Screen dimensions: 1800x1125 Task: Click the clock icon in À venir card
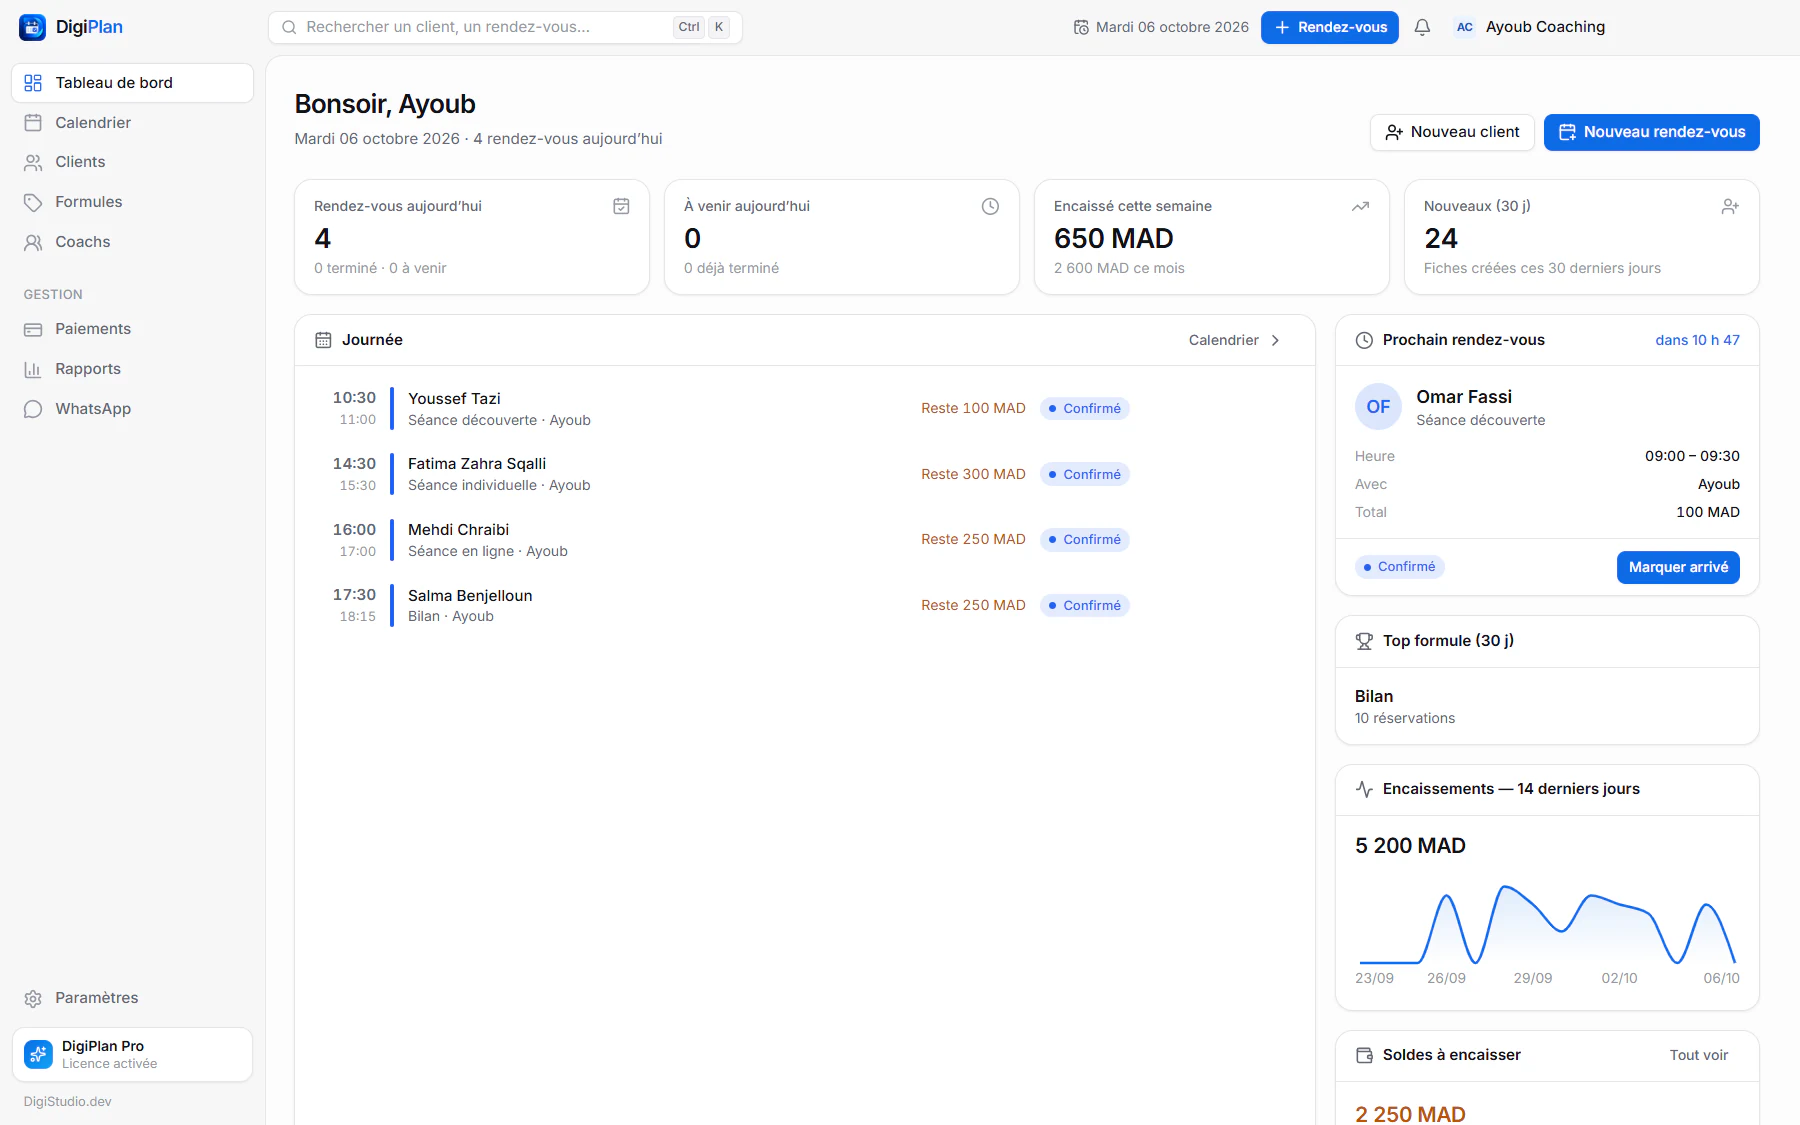click(x=990, y=206)
